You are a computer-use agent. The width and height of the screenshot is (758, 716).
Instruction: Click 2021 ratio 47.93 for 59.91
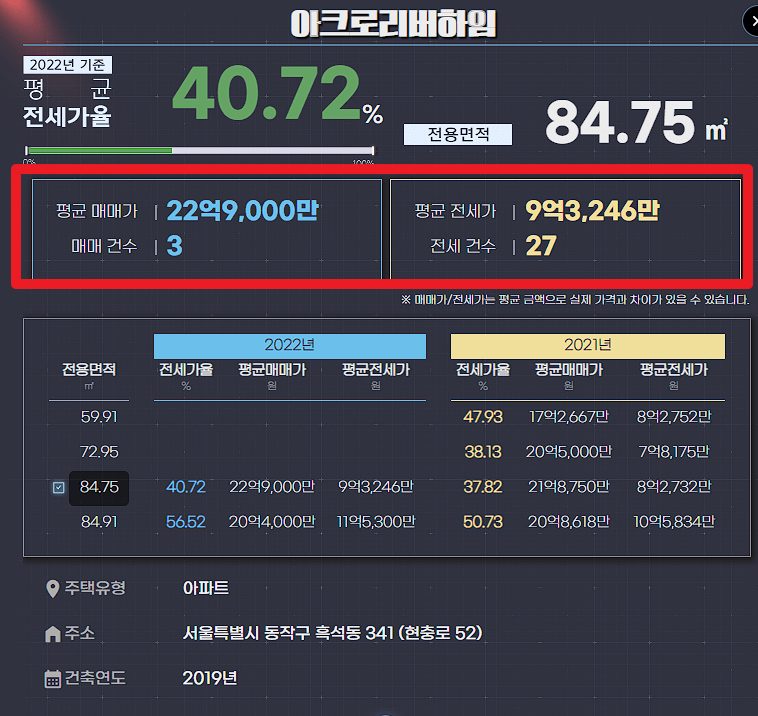point(483,417)
